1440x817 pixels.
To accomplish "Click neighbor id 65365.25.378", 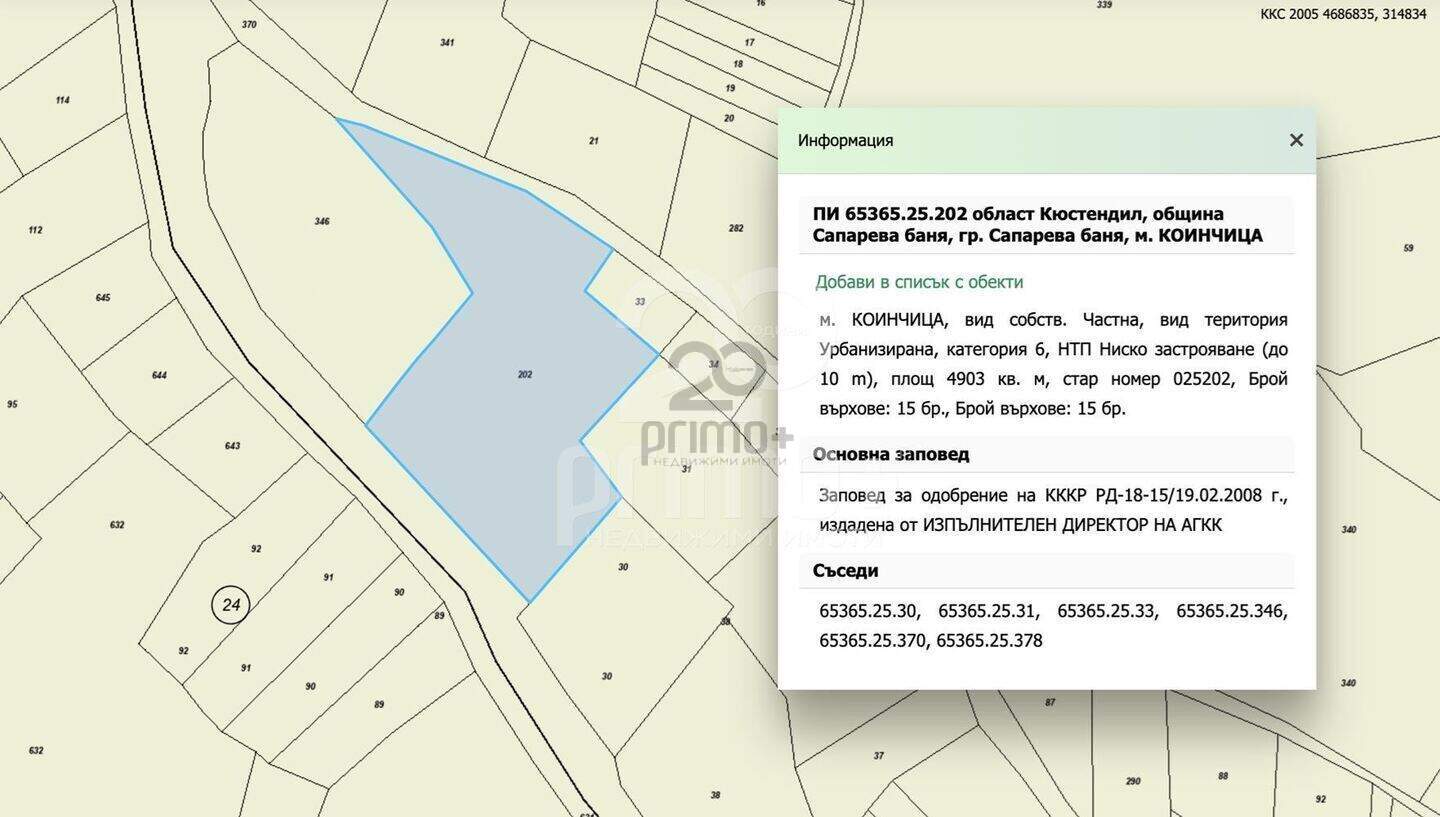I will 990,640.
